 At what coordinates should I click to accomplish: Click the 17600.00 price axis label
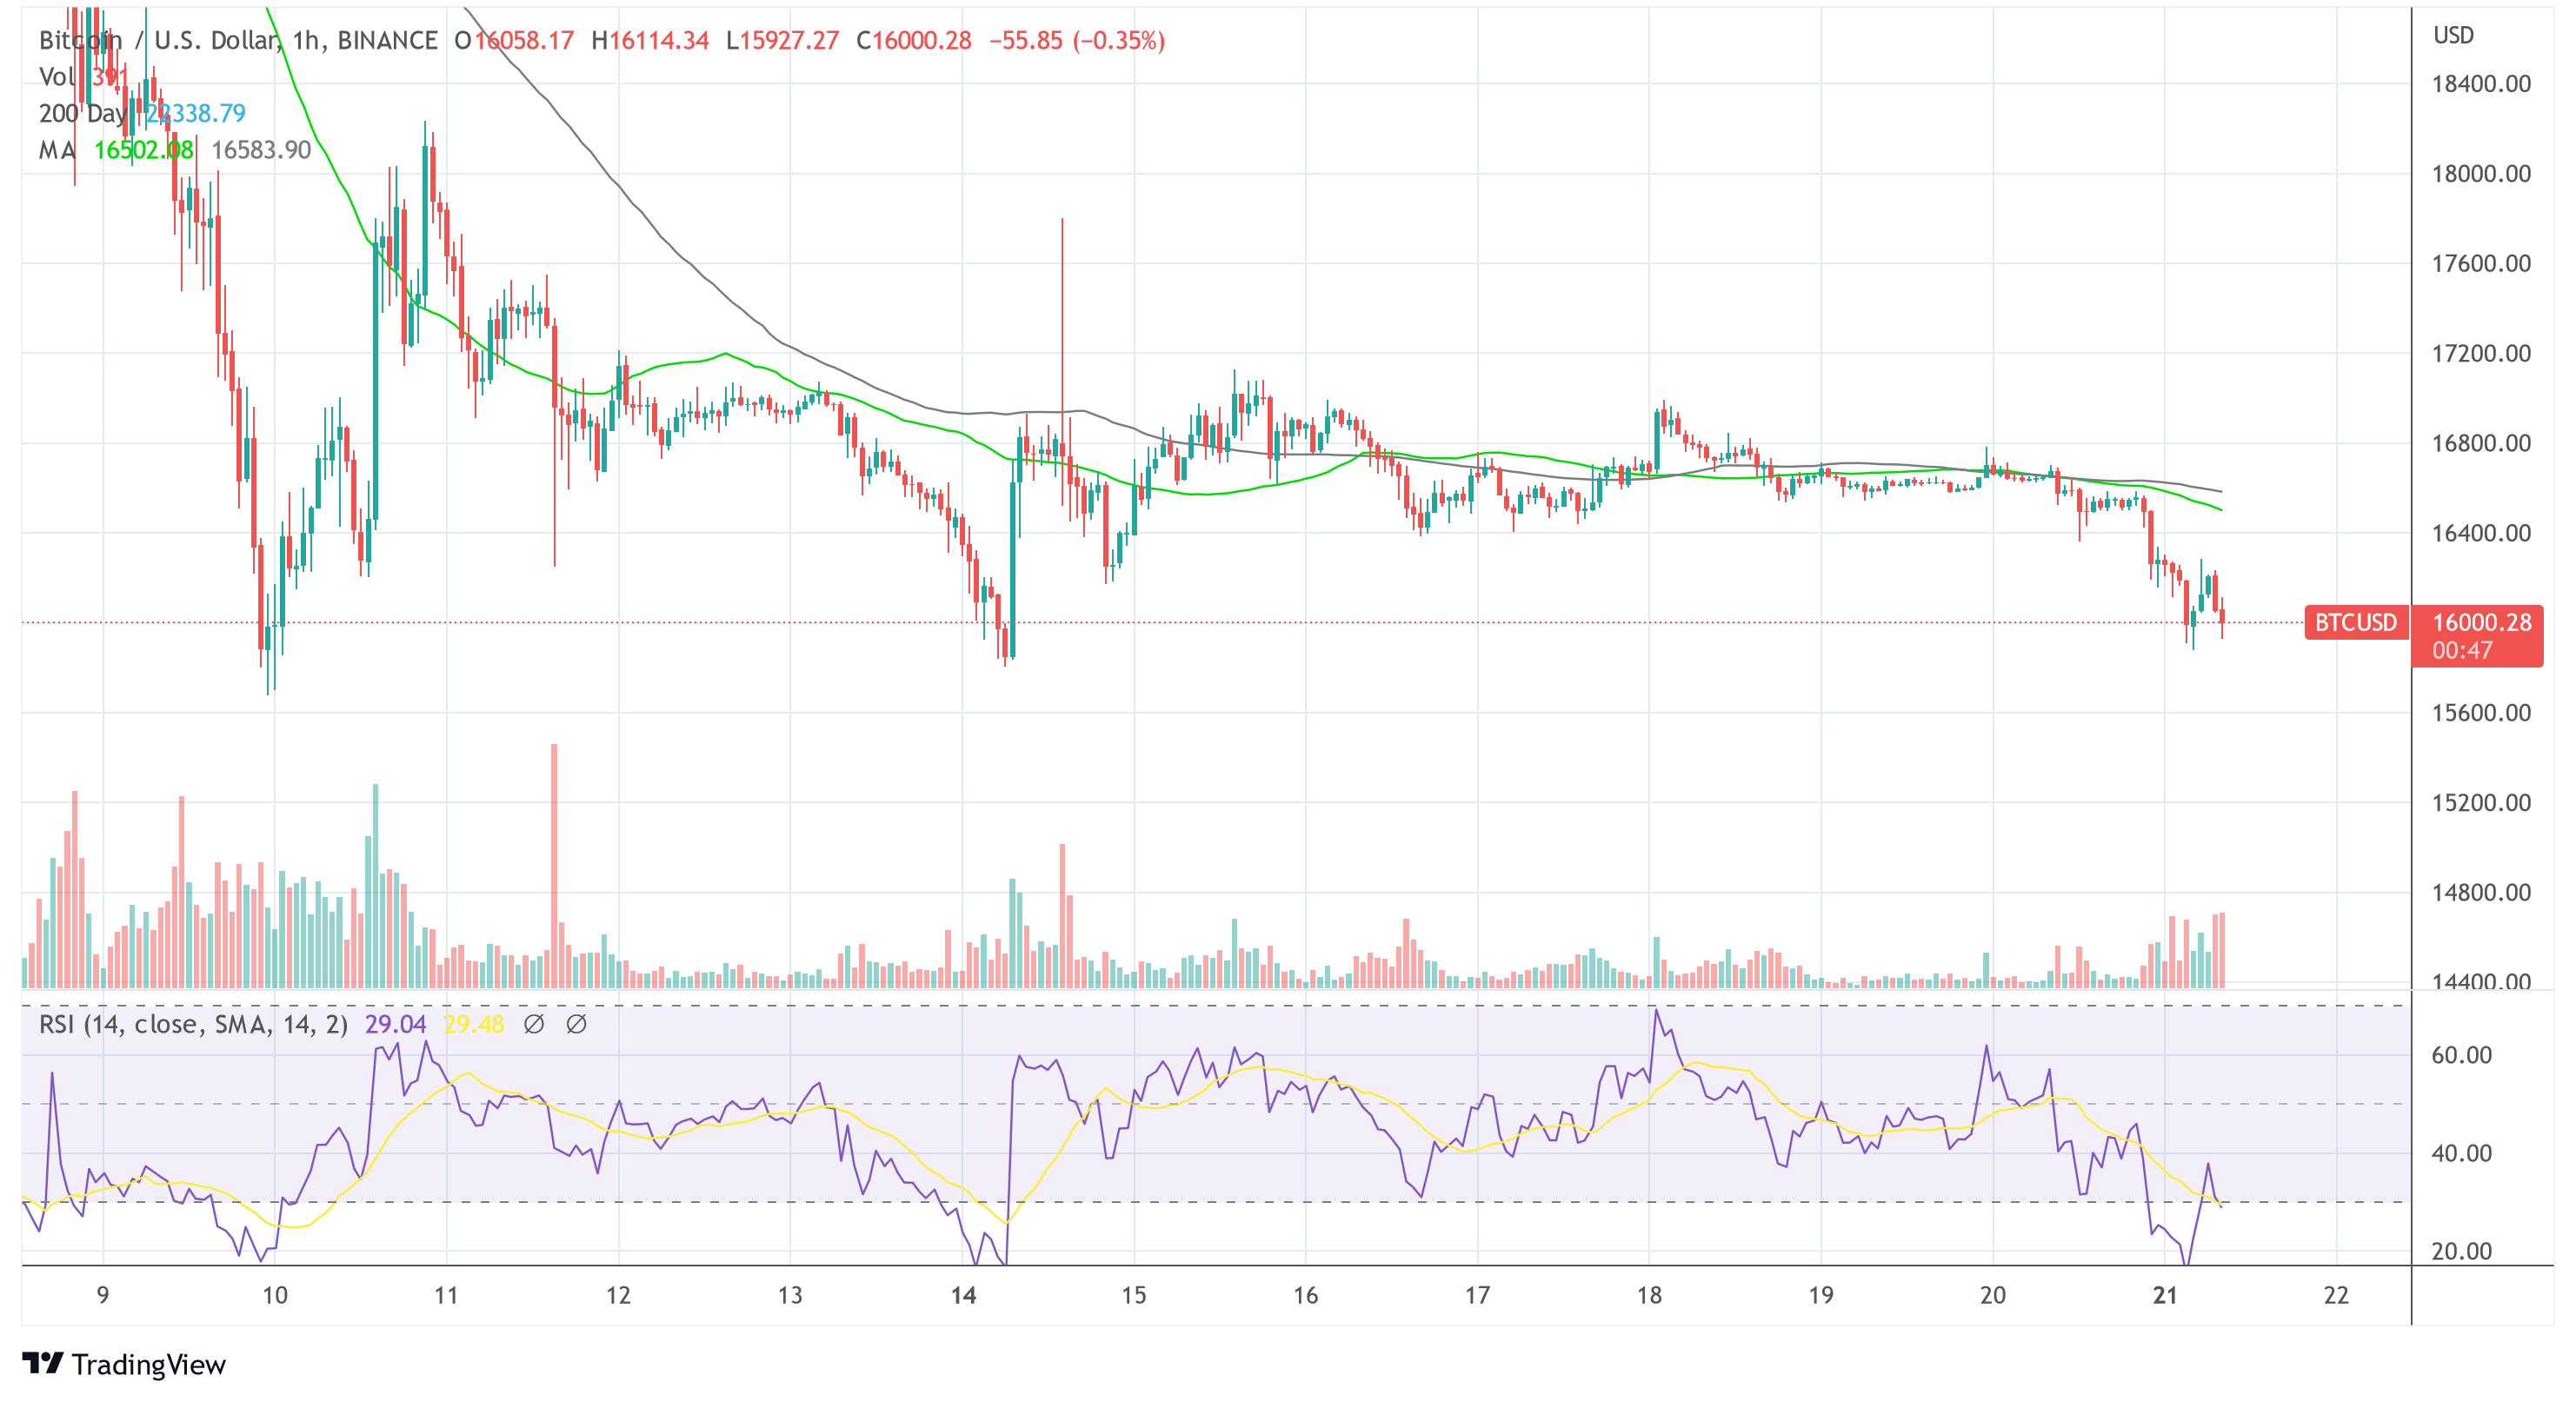2481,264
